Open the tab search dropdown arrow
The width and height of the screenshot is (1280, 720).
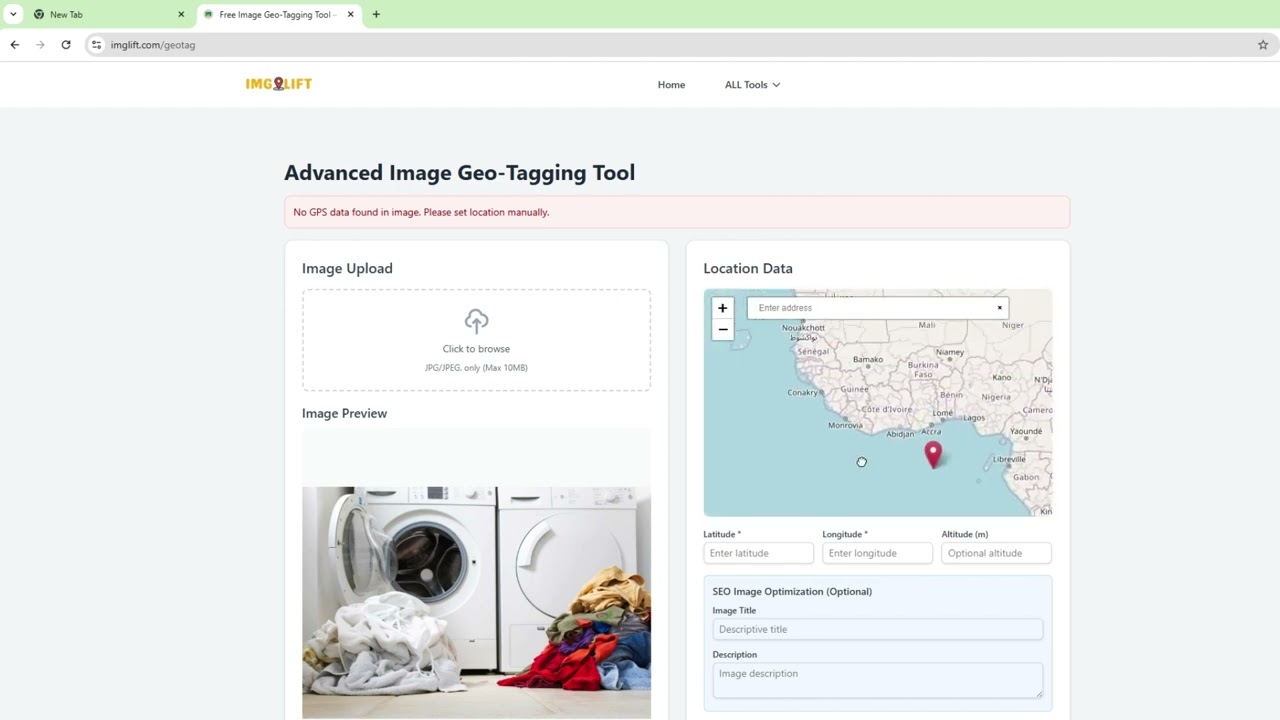(13, 15)
